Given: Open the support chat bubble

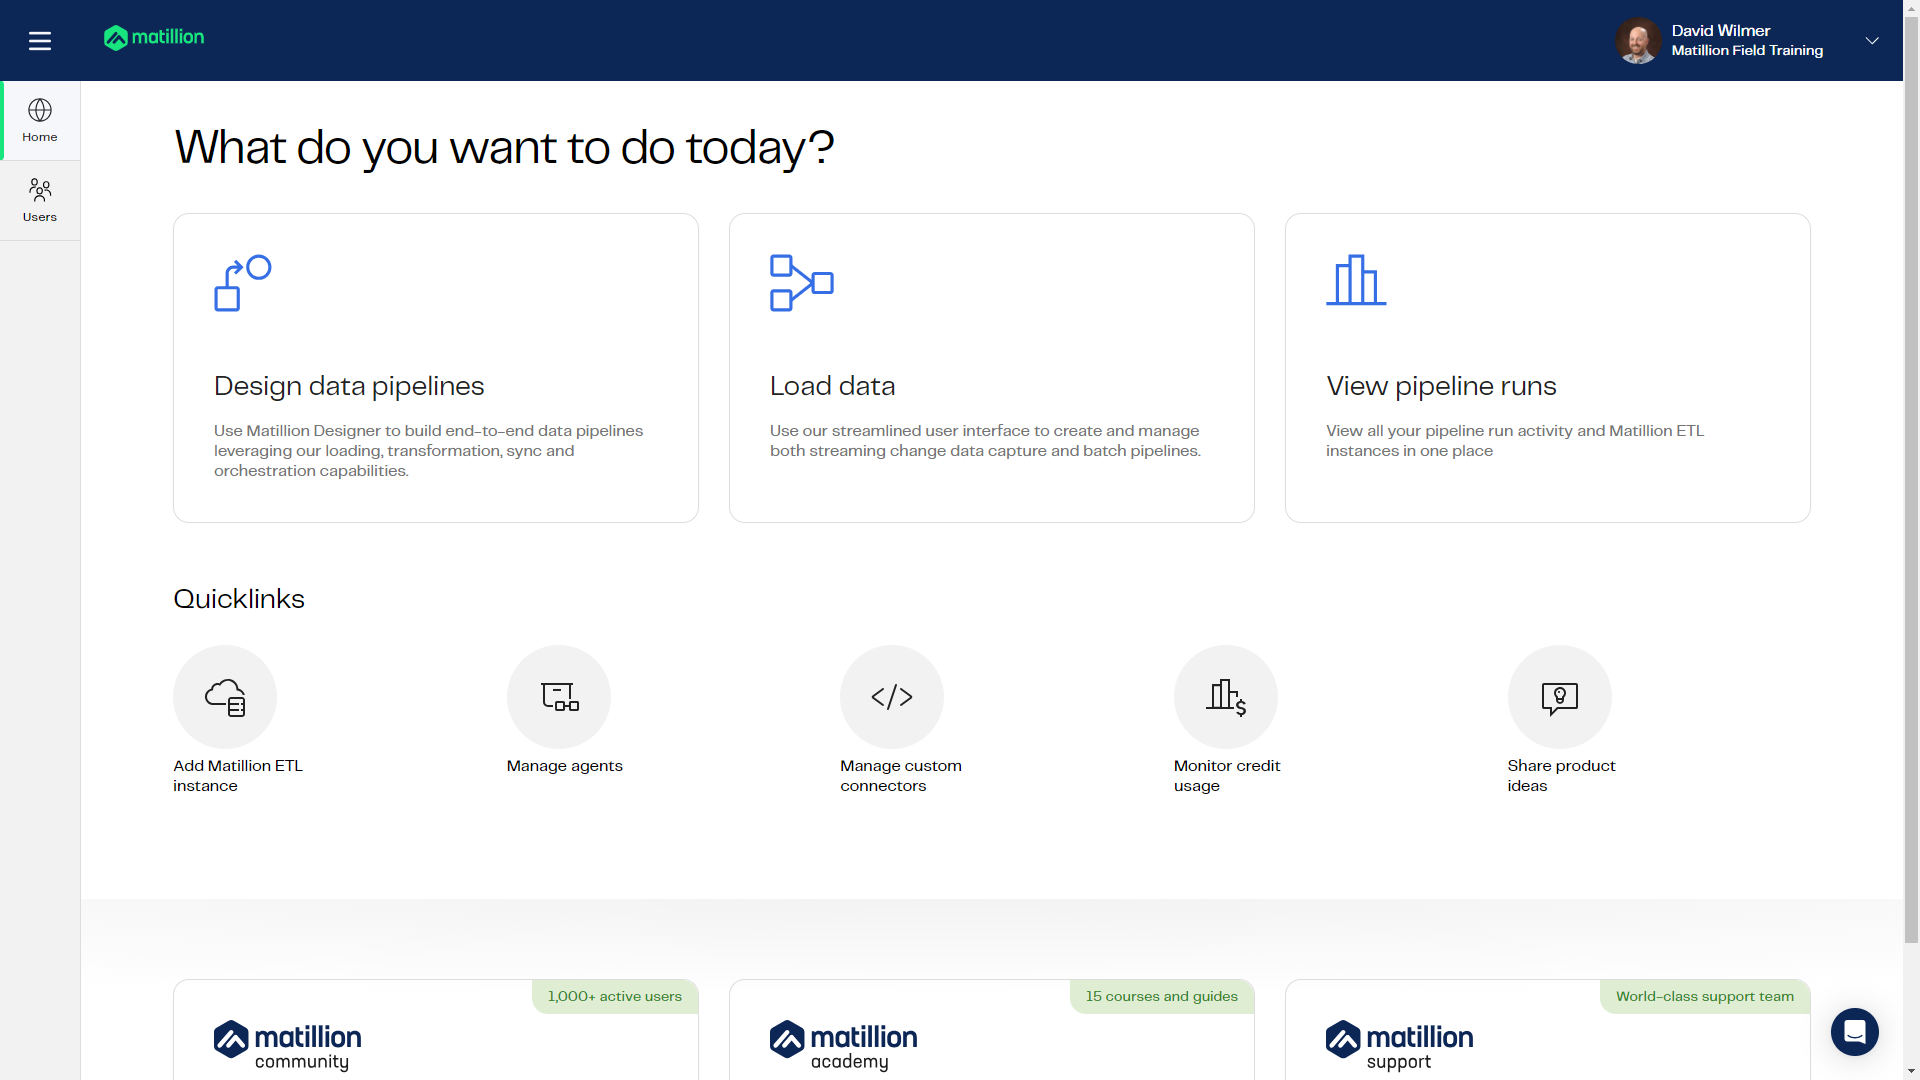Looking at the screenshot, I should (x=1855, y=1031).
